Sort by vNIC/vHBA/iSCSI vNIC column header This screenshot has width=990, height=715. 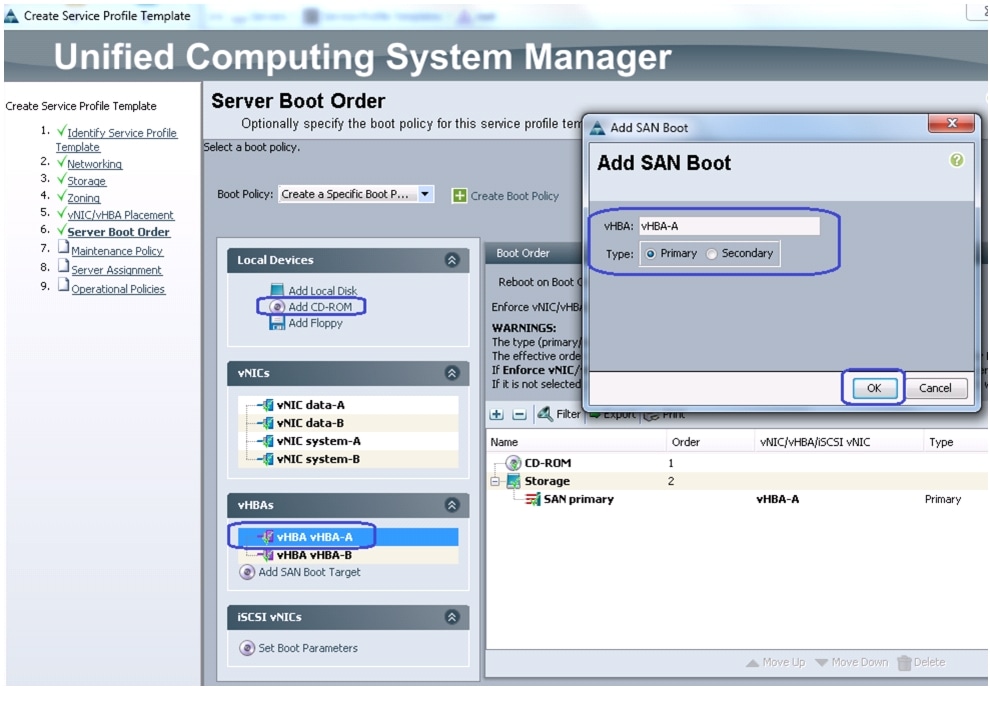(839, 442)
